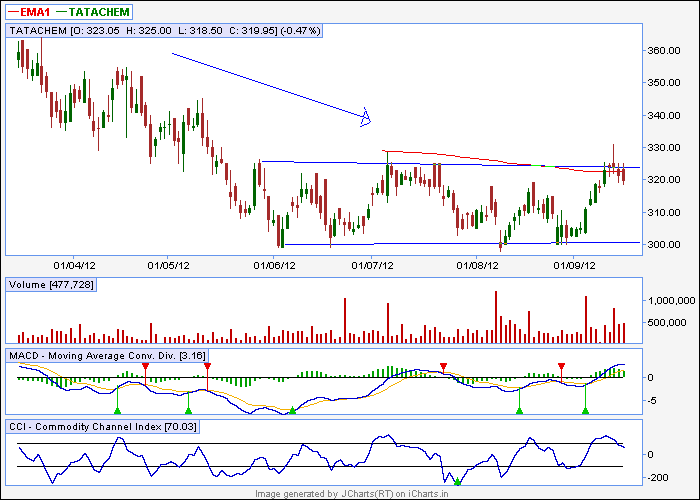Select the TATACHEM OHLC title label
This screenshot has width=700, height=500.
click(x=164, y=31)
